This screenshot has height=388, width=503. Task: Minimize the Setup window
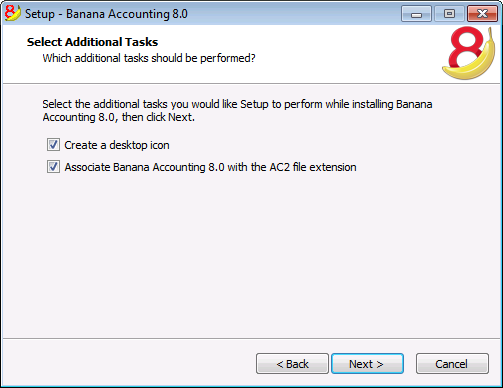click(x=416, y=14)
